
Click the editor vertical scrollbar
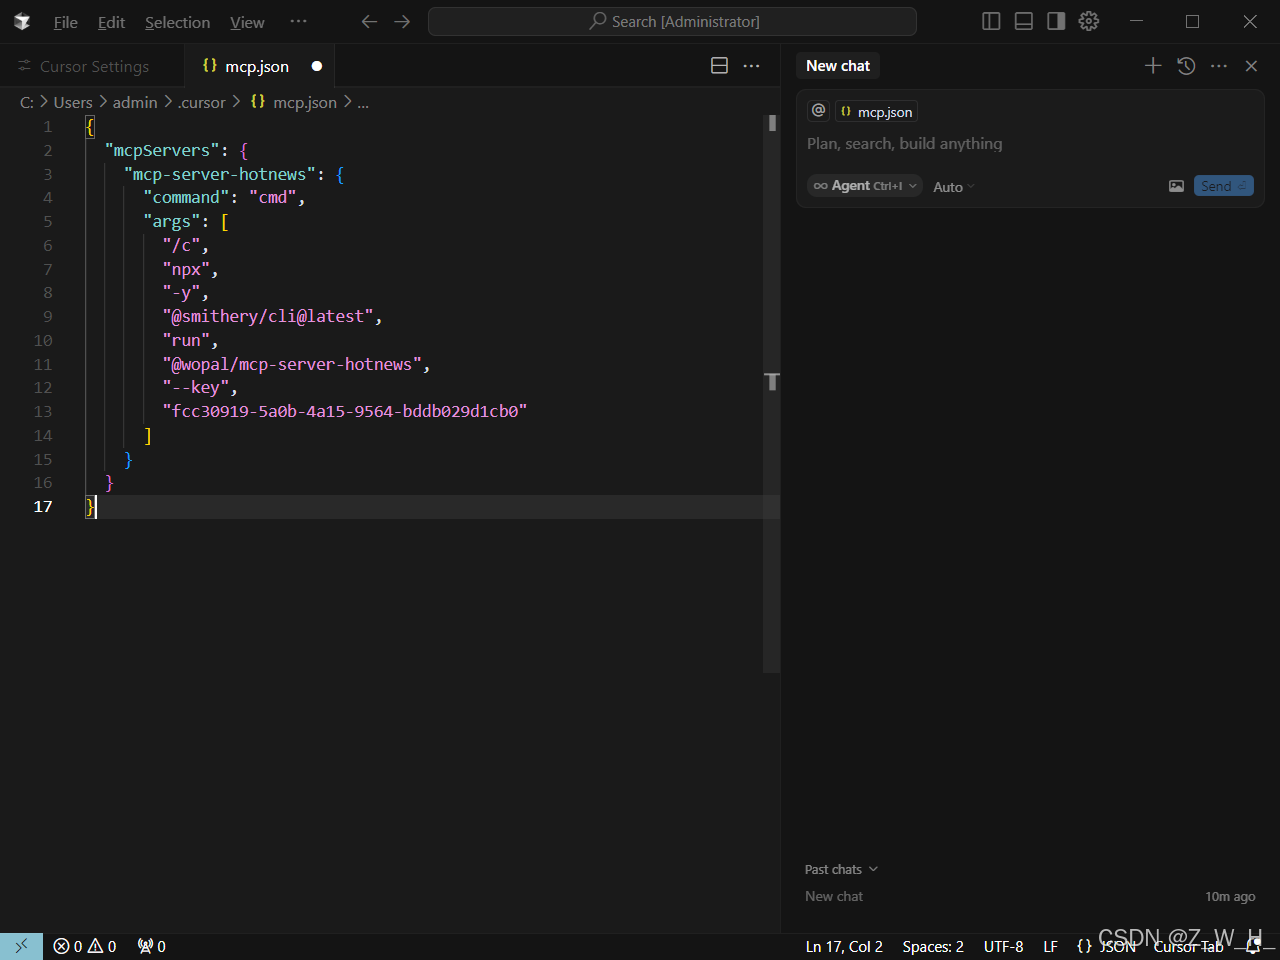coord(772,392)
